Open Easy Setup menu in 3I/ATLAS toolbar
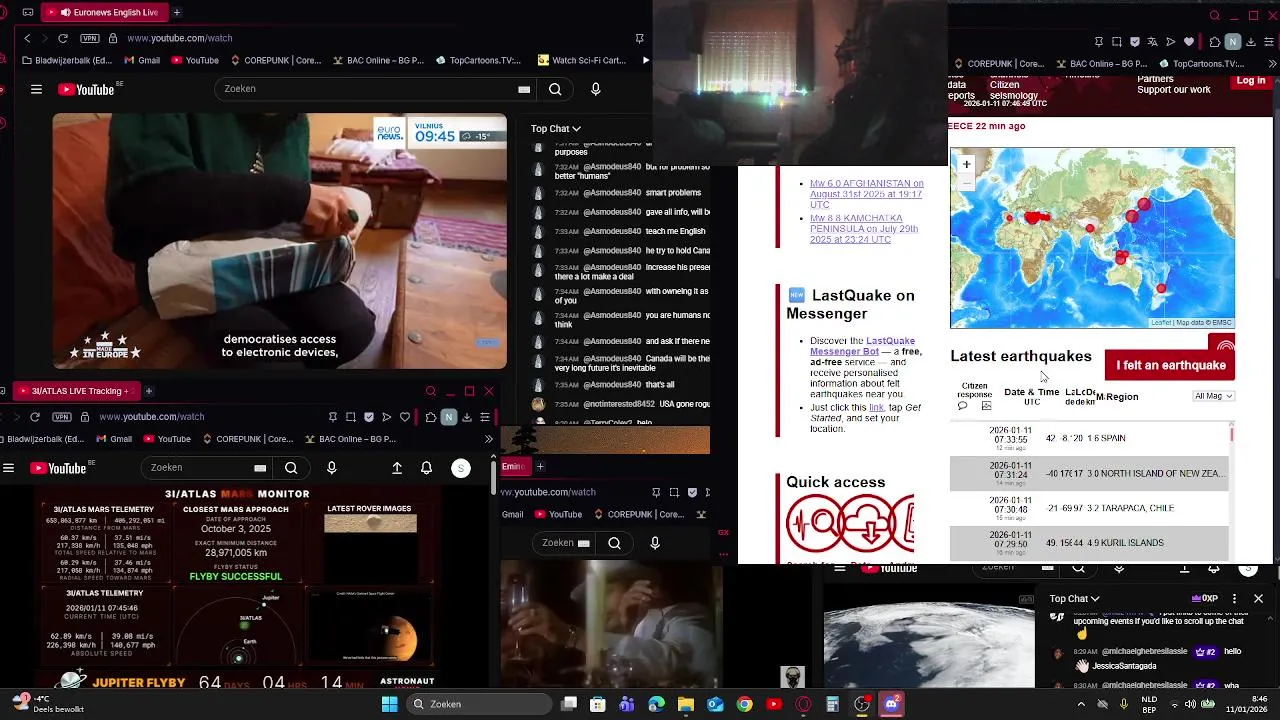Image resolution: width=1280 pixels, height=720 pixels. 485,416
